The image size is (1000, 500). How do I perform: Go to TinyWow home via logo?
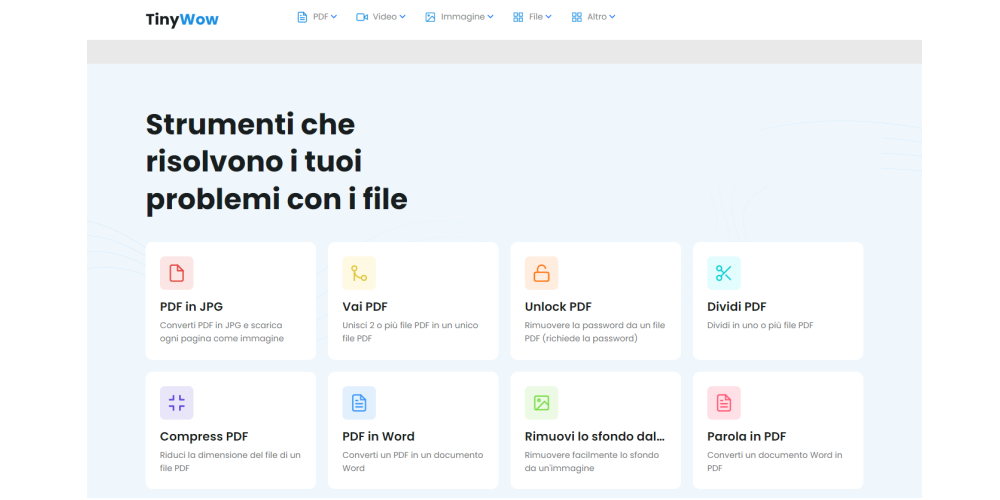point(182,19)
